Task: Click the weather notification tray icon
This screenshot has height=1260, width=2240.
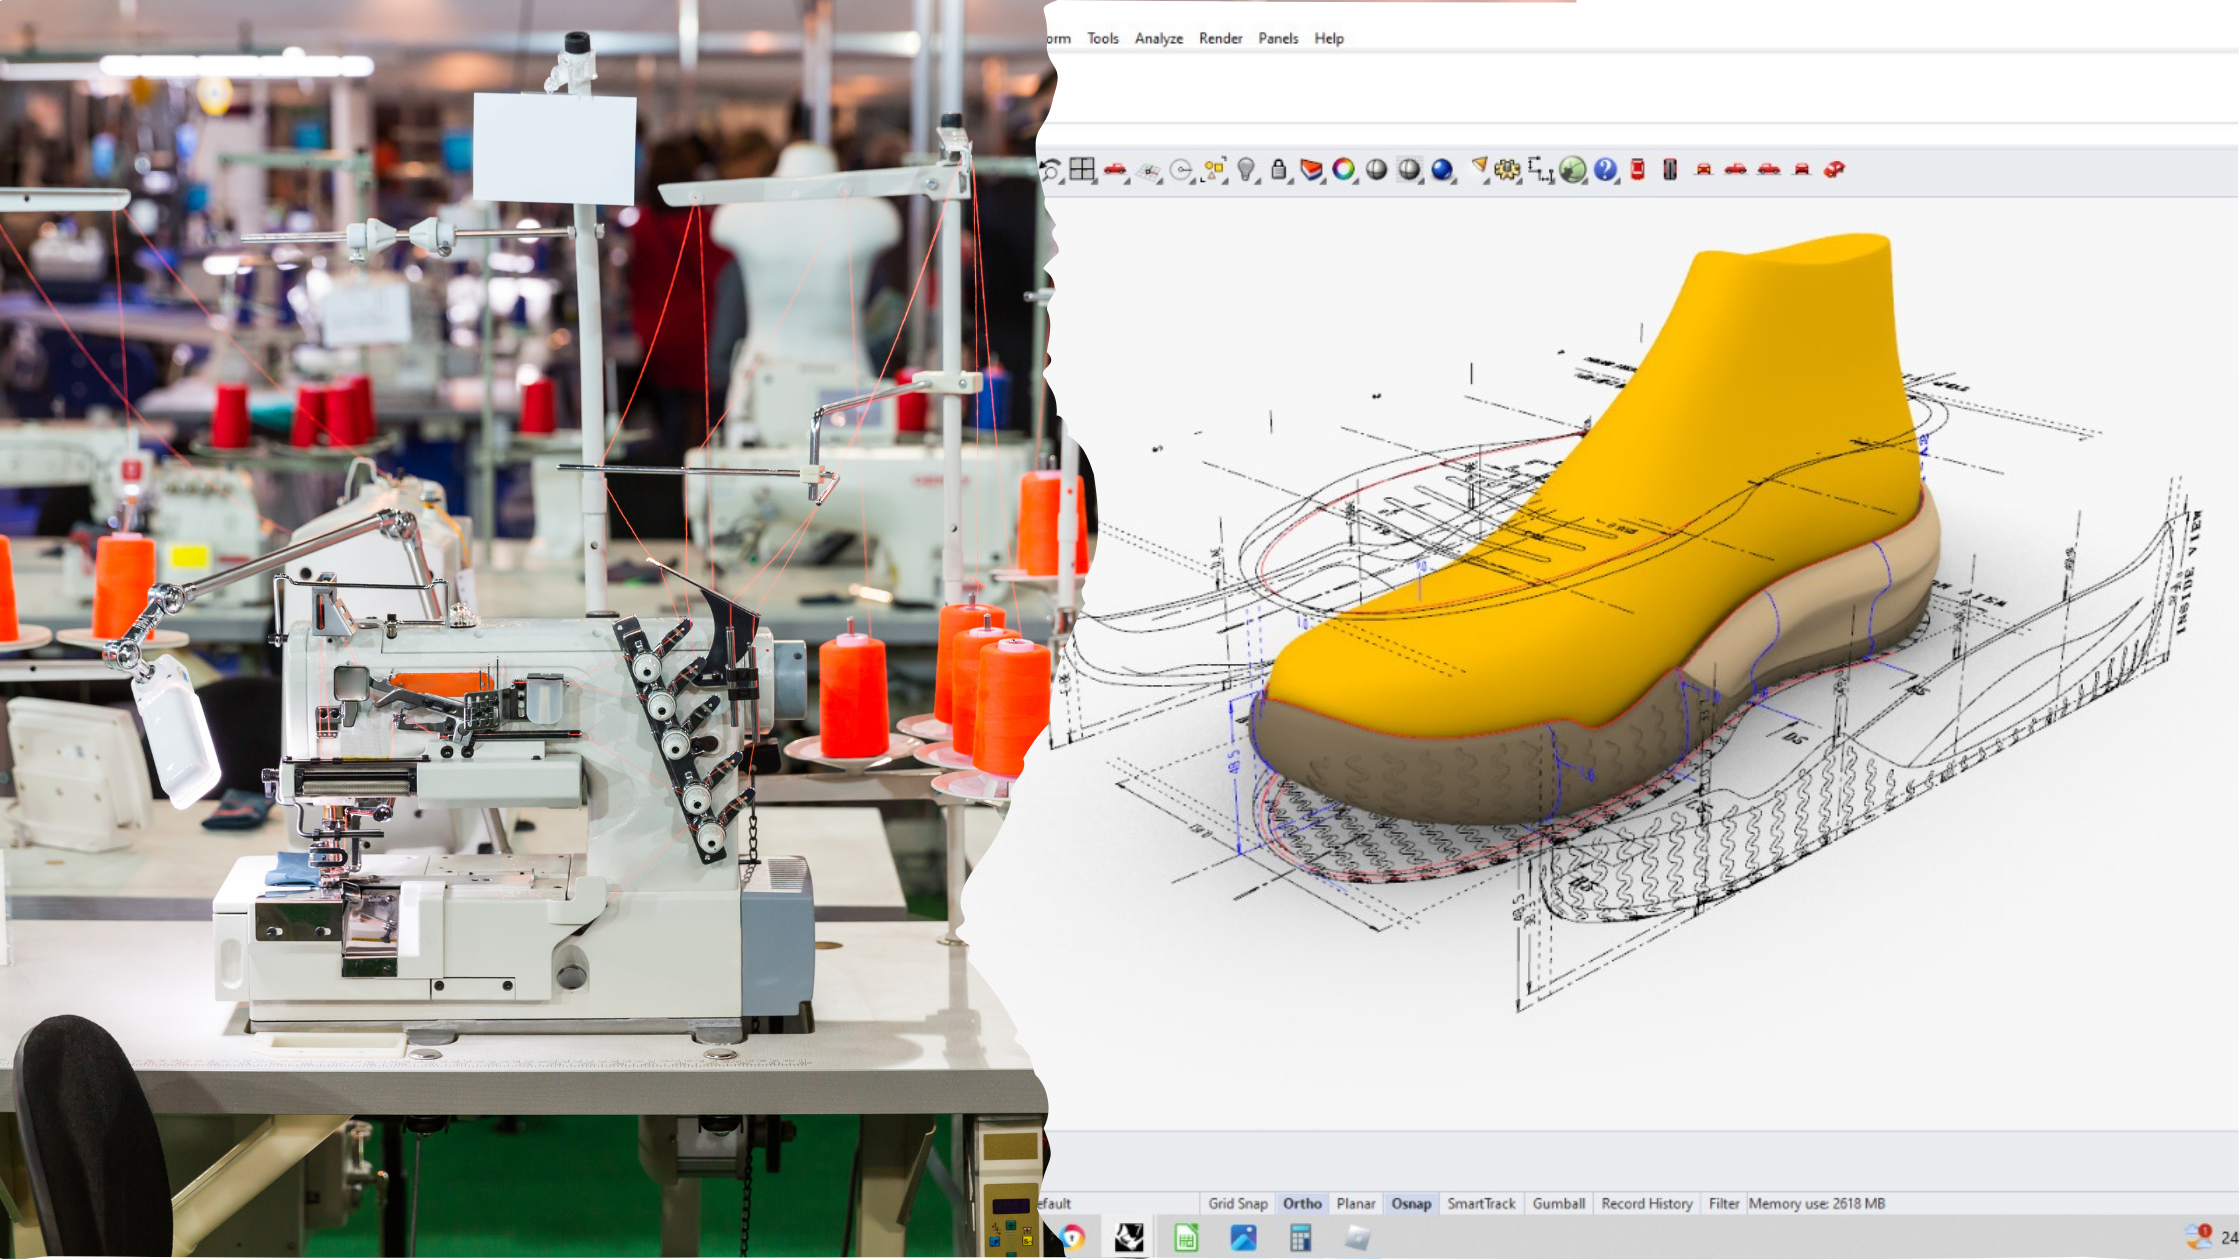Action: (2199, 1236)
